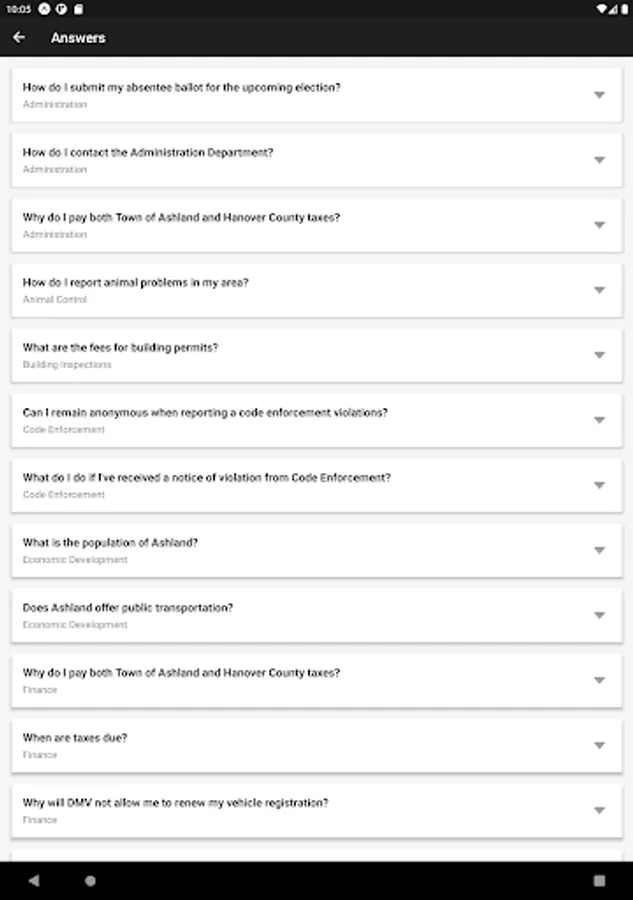The height and width of the screenshot is (900, 633).
Task: Expand 'When are taxes due?' arrow
Action: [599, 745]
